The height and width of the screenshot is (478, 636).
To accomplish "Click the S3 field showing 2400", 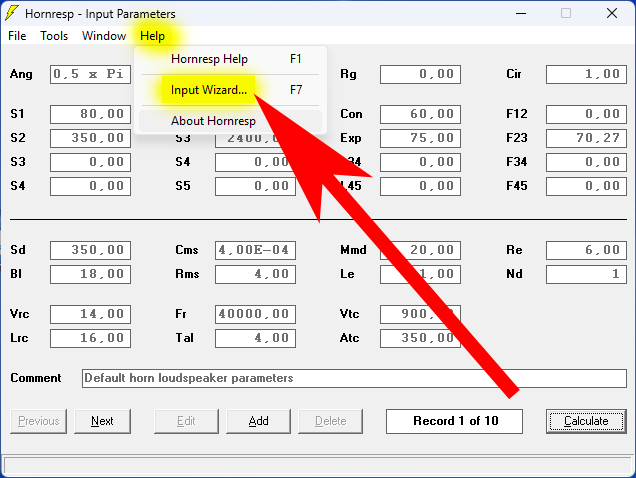I will [x=255, y=140].
